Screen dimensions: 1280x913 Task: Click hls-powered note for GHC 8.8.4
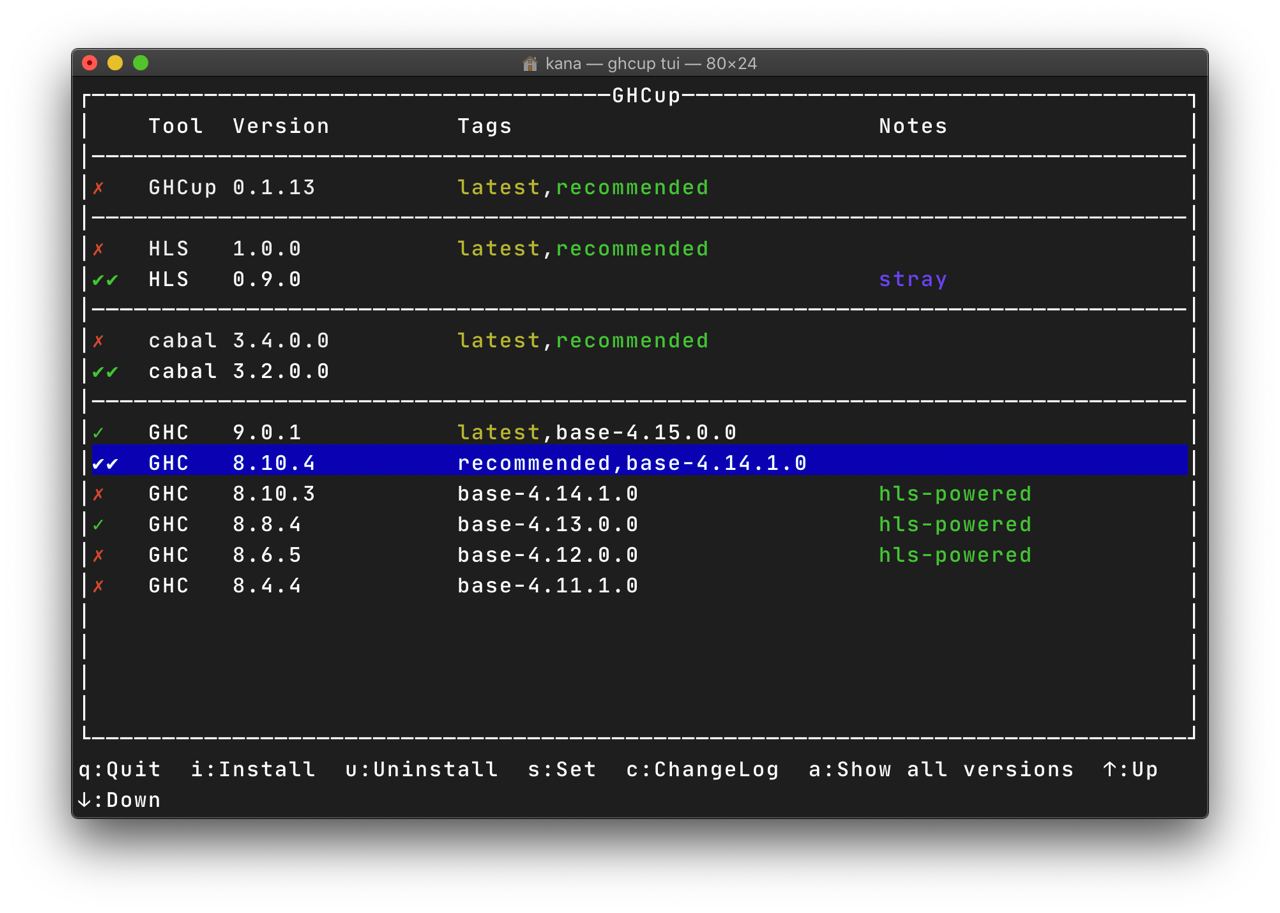(x=955, y=524)
